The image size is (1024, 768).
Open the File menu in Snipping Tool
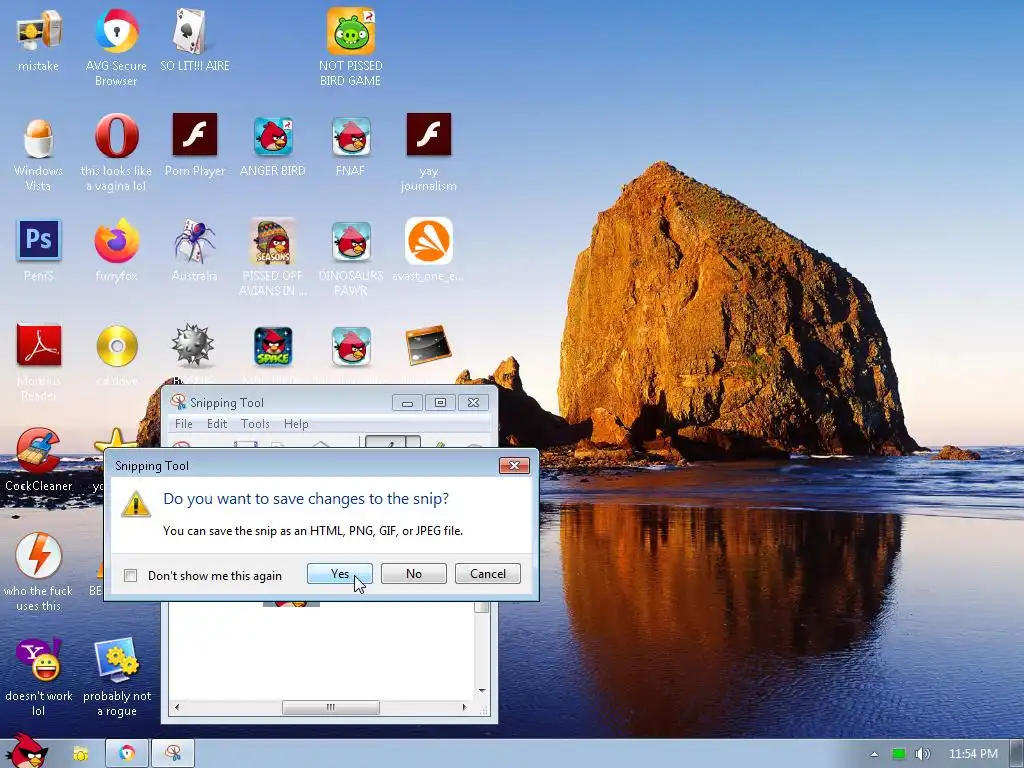coord(184,424)
